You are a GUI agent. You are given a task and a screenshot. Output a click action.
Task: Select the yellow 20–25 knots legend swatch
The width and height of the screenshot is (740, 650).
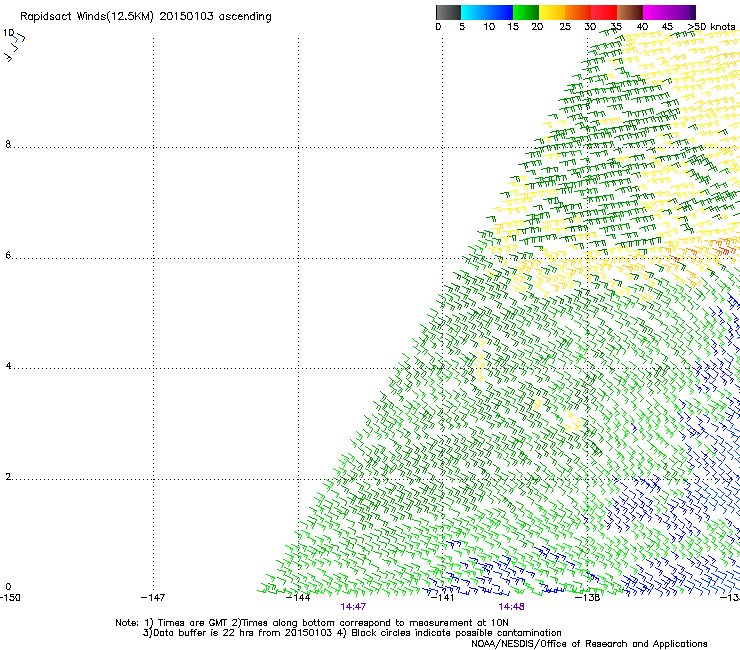[x=552, y=12]
